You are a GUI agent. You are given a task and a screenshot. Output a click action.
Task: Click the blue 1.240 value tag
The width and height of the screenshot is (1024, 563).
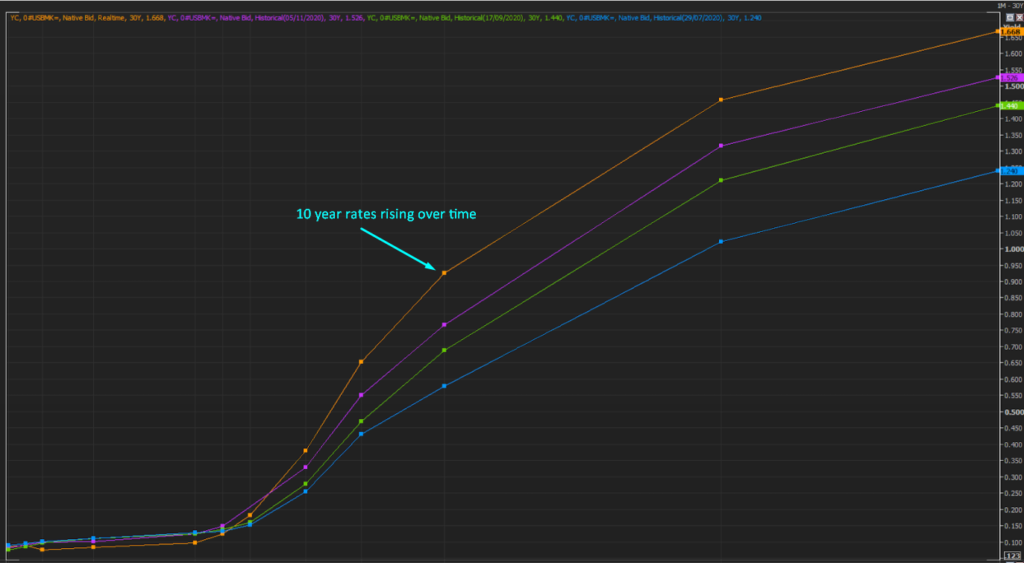coord(1010,171)
